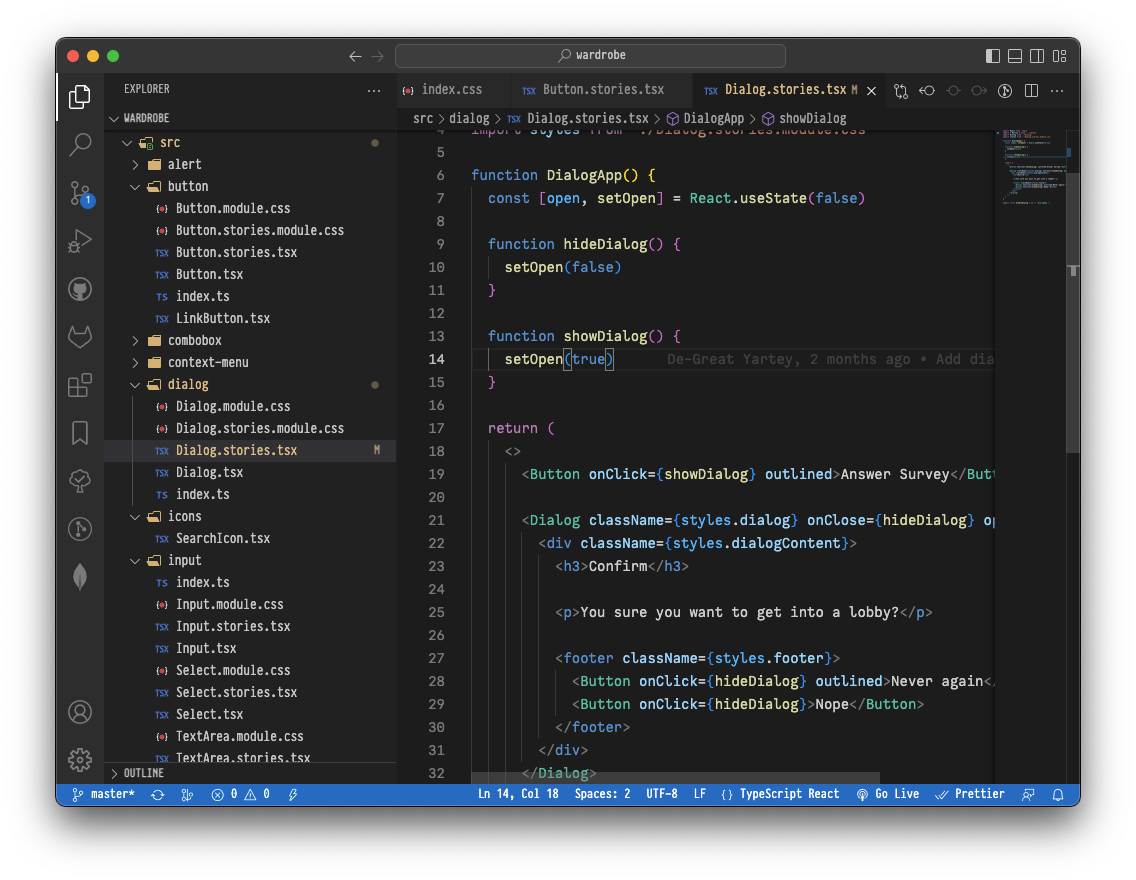Open the Accounts icon in activity bar
The width and height of the screenshot is (1136, 880).
click(80, 712)
